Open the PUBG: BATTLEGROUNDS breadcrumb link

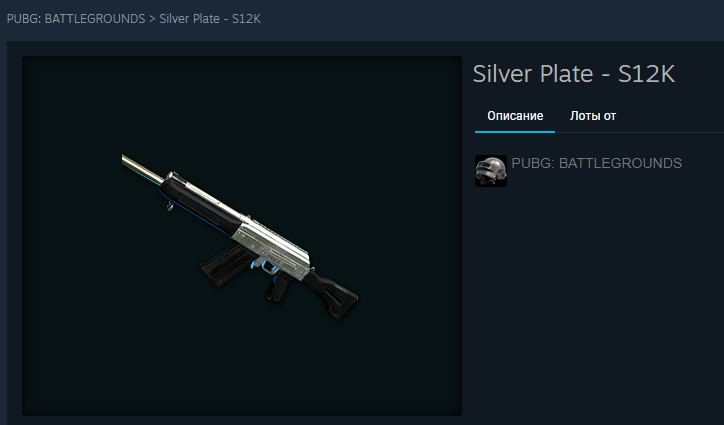coord(76,19)
